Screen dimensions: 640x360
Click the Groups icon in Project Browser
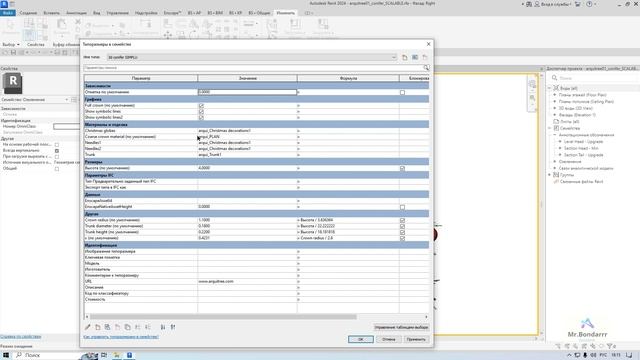(556, 175)
